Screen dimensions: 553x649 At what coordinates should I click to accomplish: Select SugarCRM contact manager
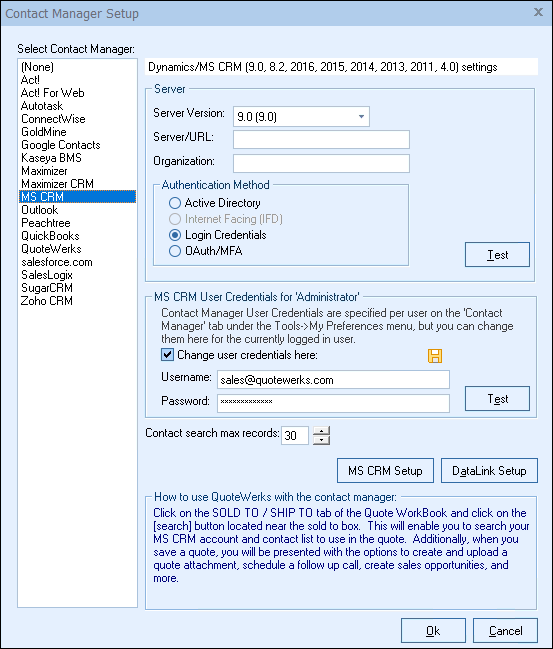(x=77, y=288)
